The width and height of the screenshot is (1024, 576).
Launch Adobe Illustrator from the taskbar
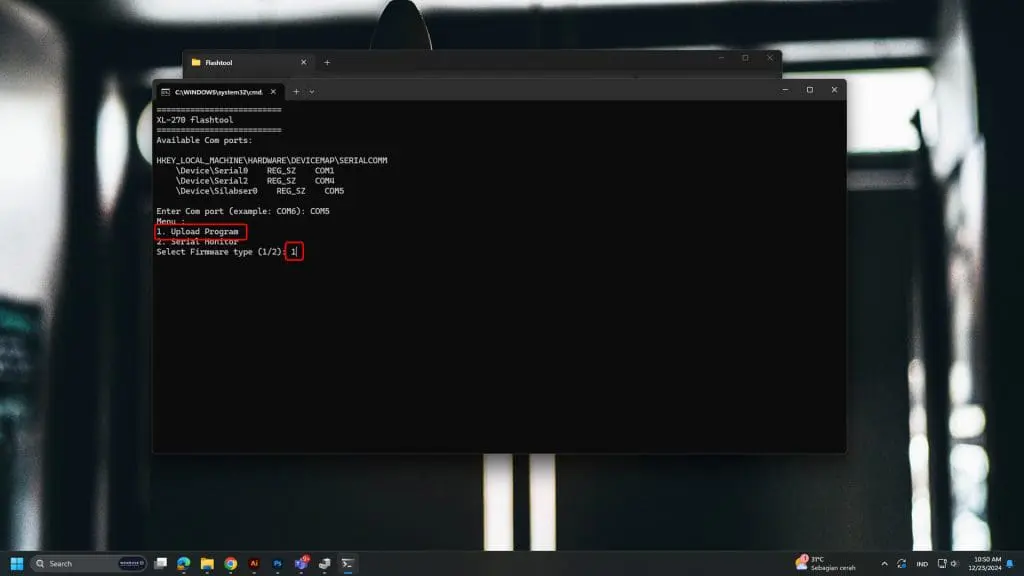click(254, 563)
